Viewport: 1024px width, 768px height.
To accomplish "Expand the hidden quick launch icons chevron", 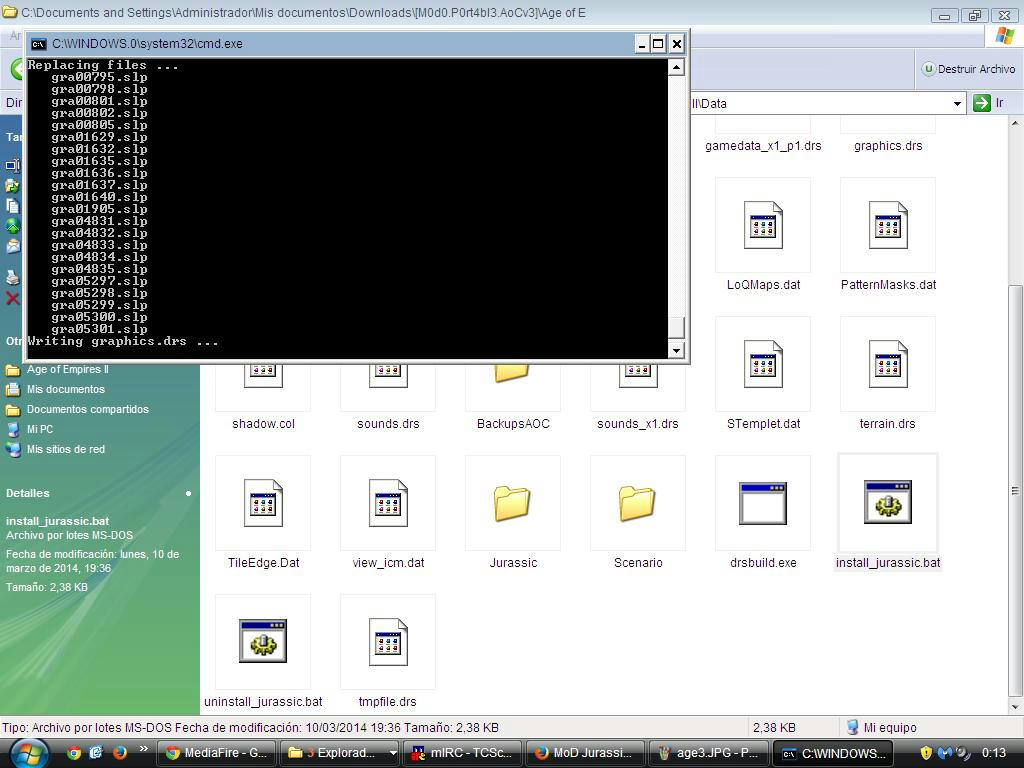I will (144, 749).
